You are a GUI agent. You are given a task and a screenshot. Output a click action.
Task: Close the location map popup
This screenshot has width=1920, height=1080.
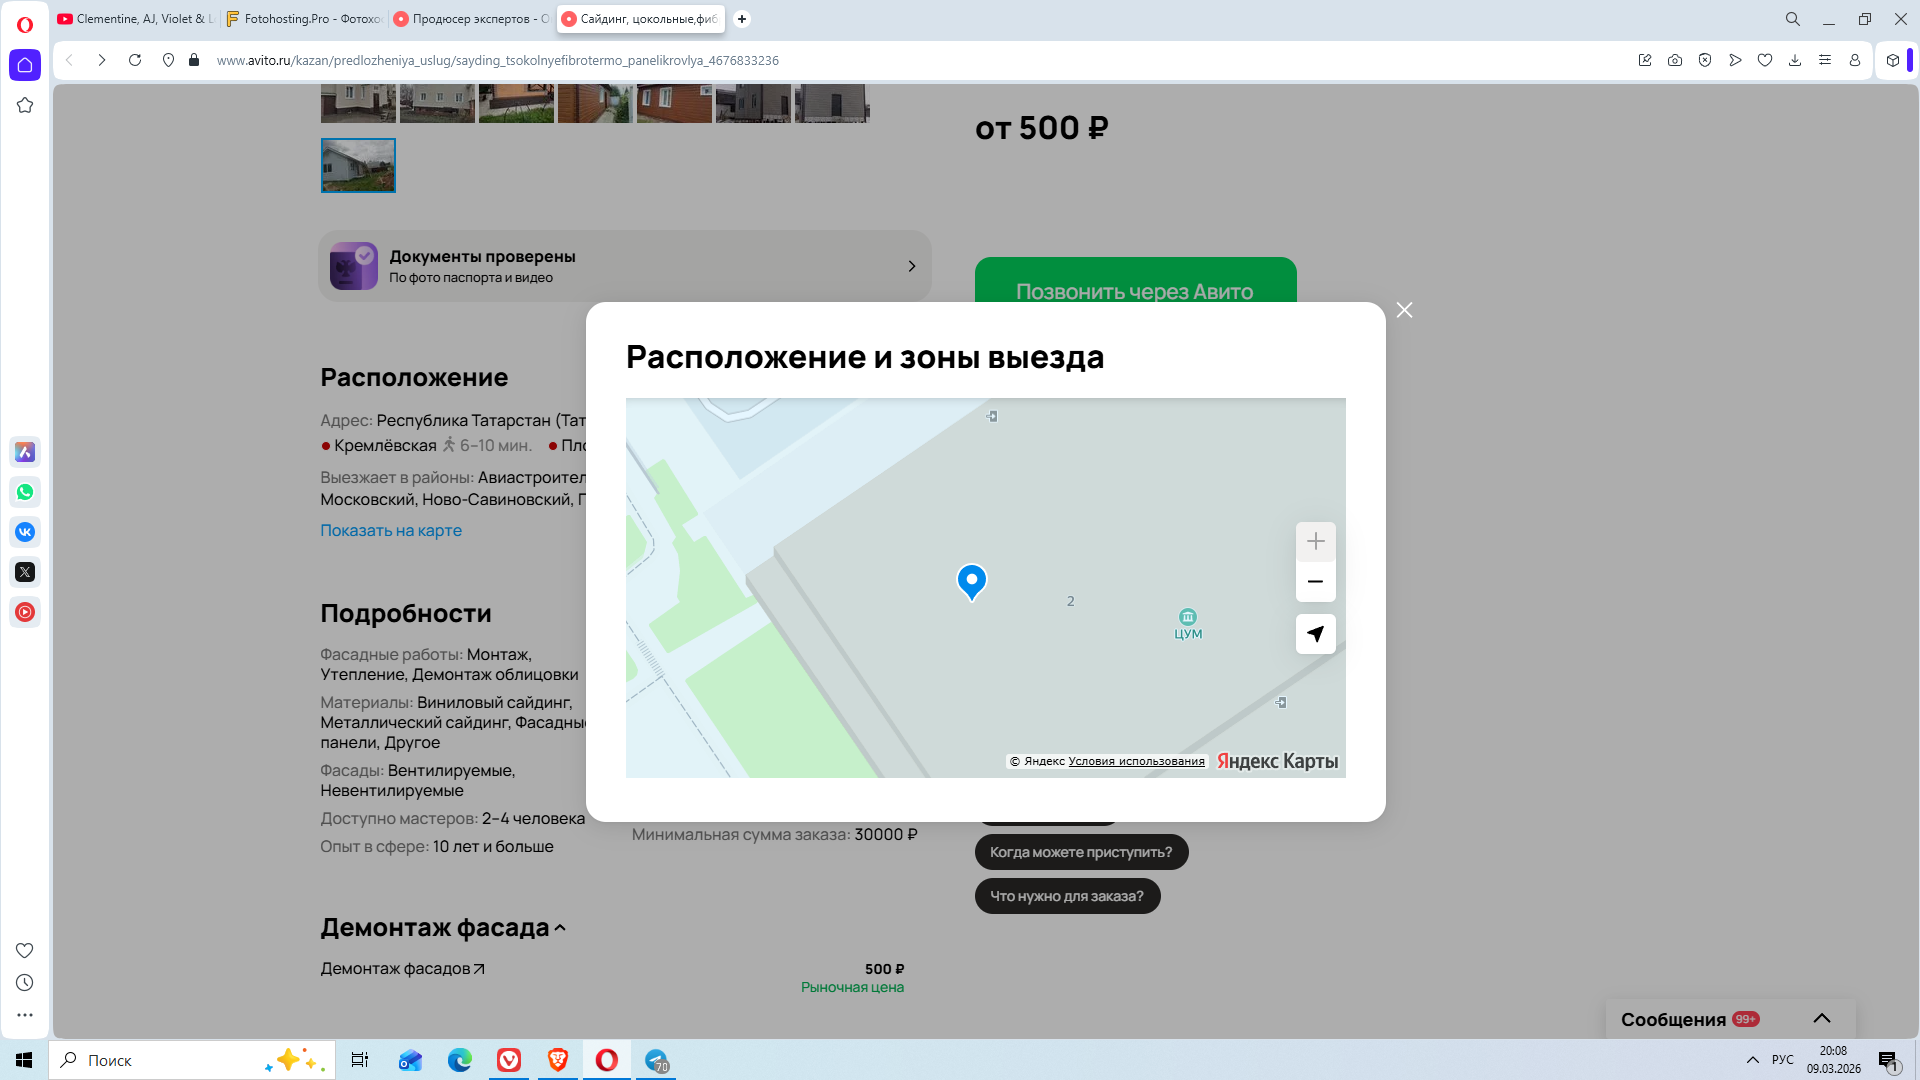(x=1404, y=310)
